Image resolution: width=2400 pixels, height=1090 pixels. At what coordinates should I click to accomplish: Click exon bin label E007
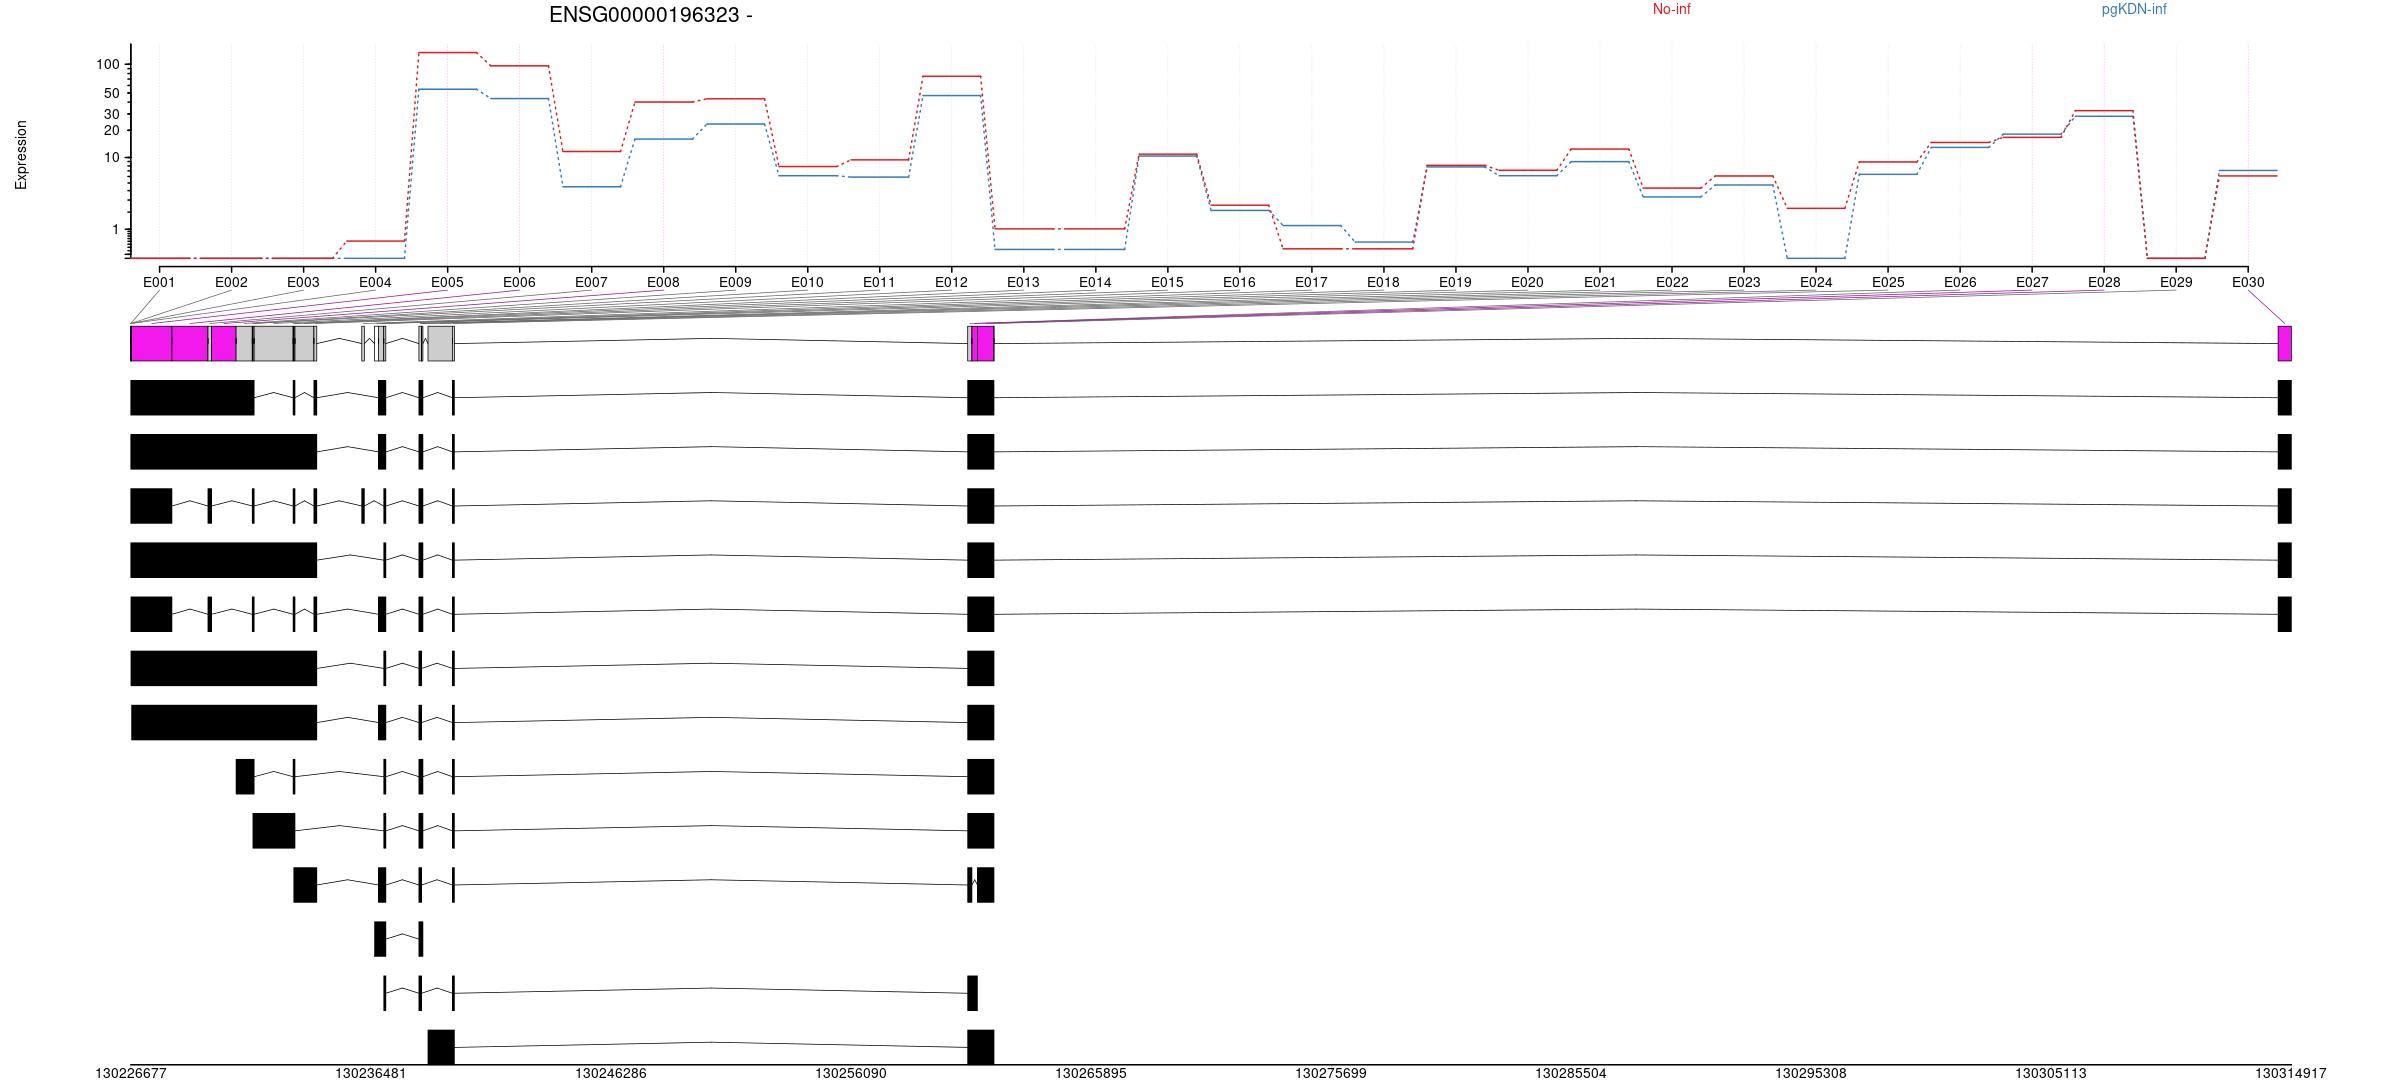click(x=591, y=282)
